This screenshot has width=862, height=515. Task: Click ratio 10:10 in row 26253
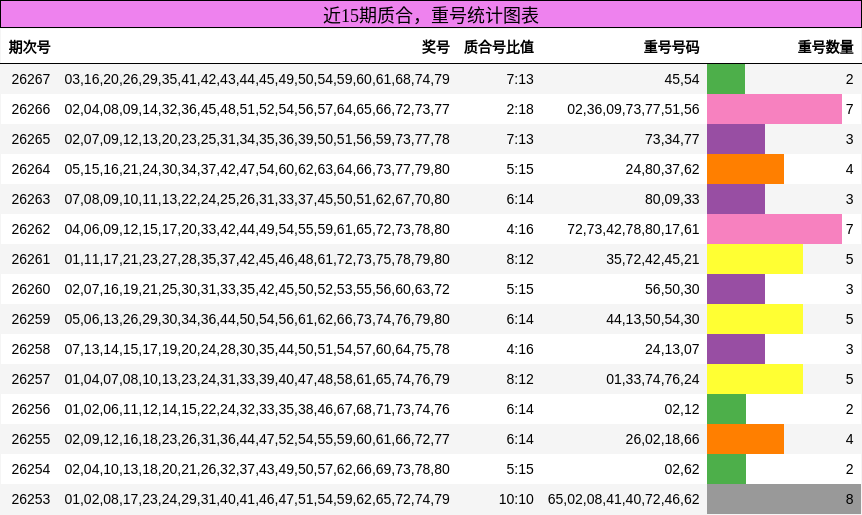pos(516,499)
